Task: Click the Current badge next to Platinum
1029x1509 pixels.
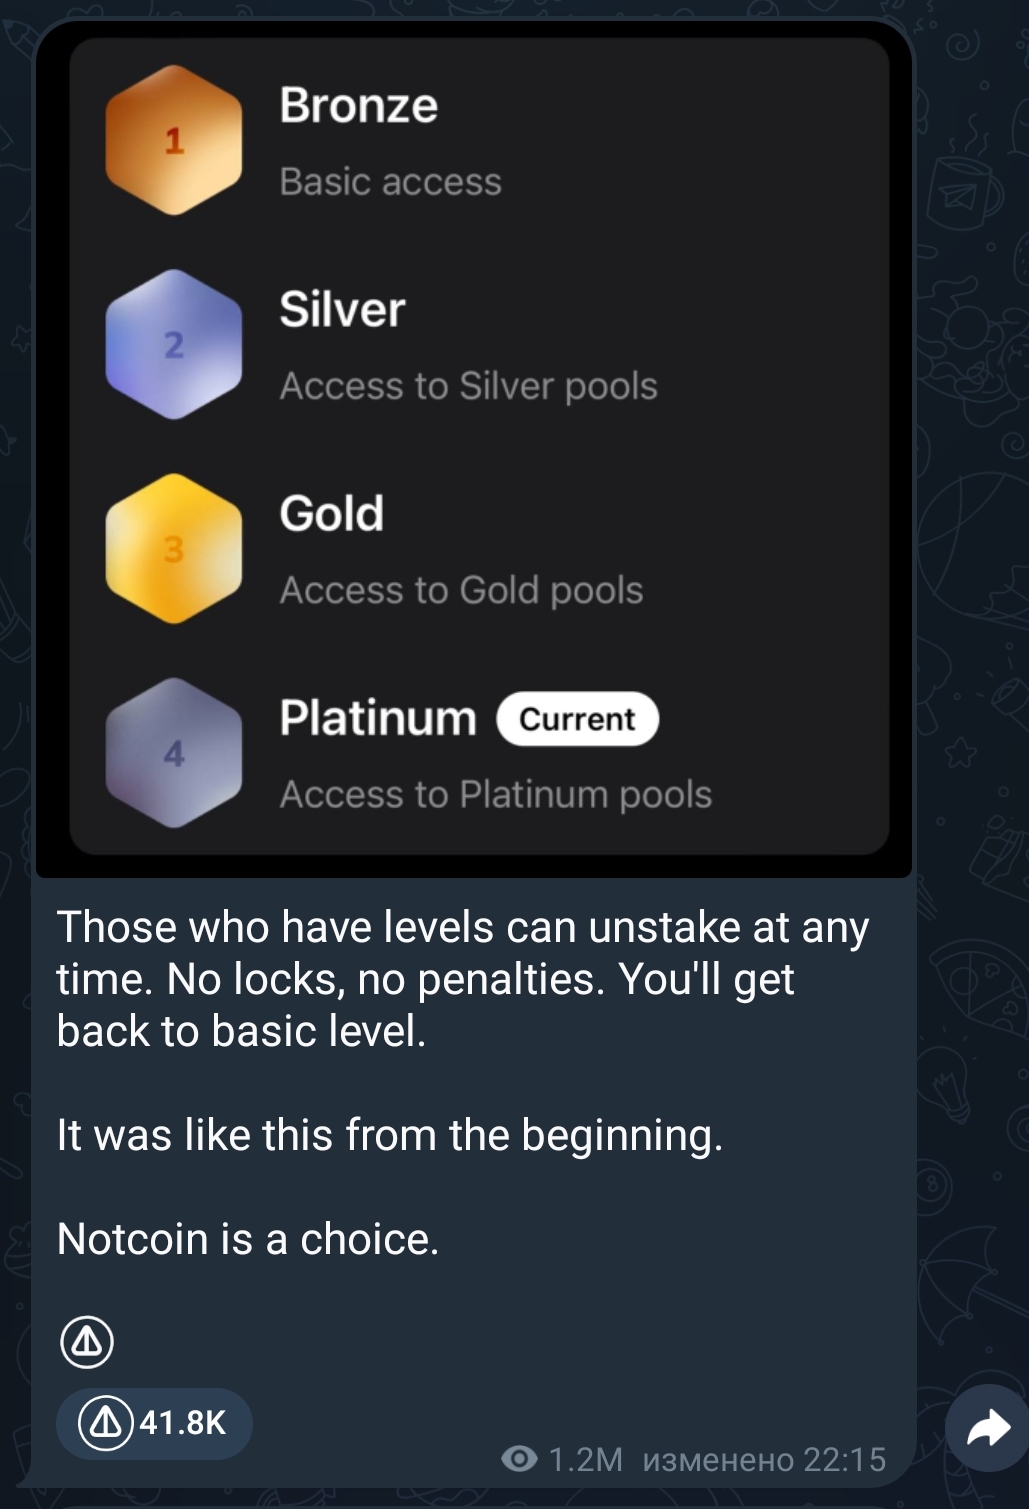Action: click(x=577, y=719)
